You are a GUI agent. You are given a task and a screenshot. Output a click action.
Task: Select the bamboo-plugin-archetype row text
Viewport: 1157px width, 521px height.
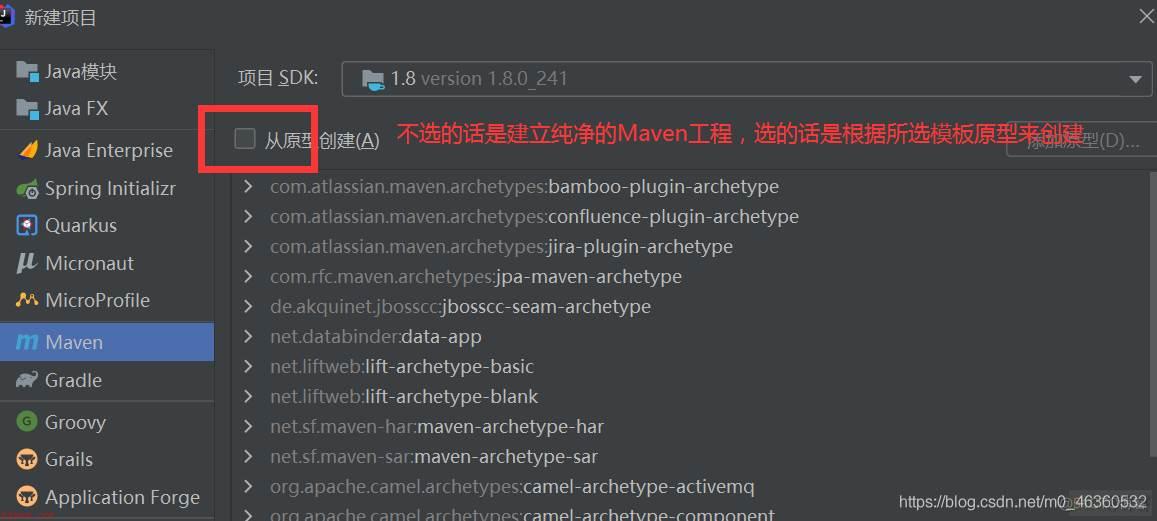(525, 187)
